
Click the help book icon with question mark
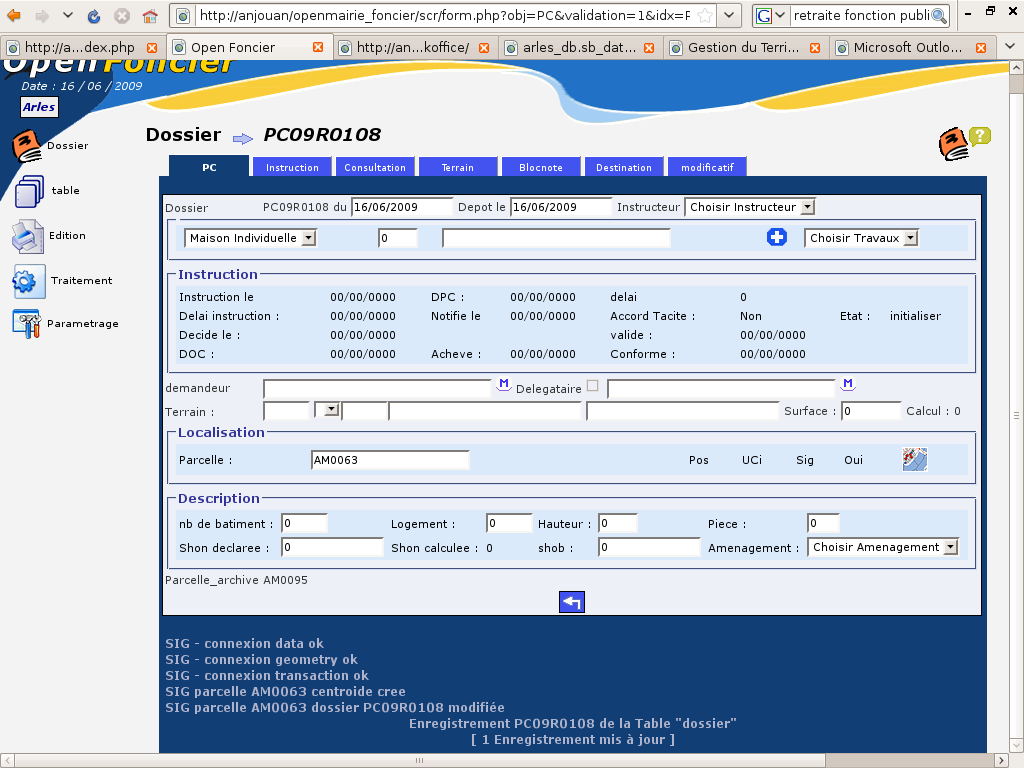tap(965, 143)
